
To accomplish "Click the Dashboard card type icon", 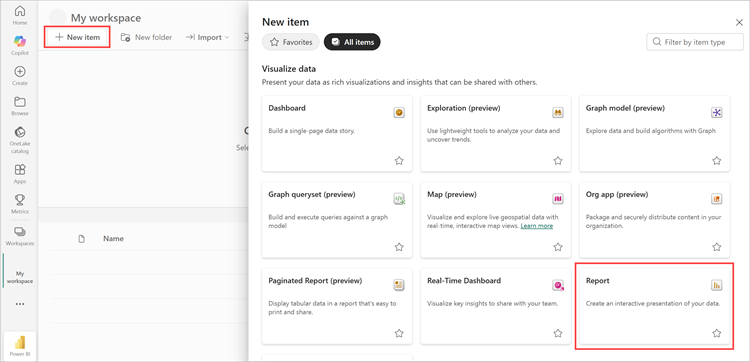I will (399, 112).
